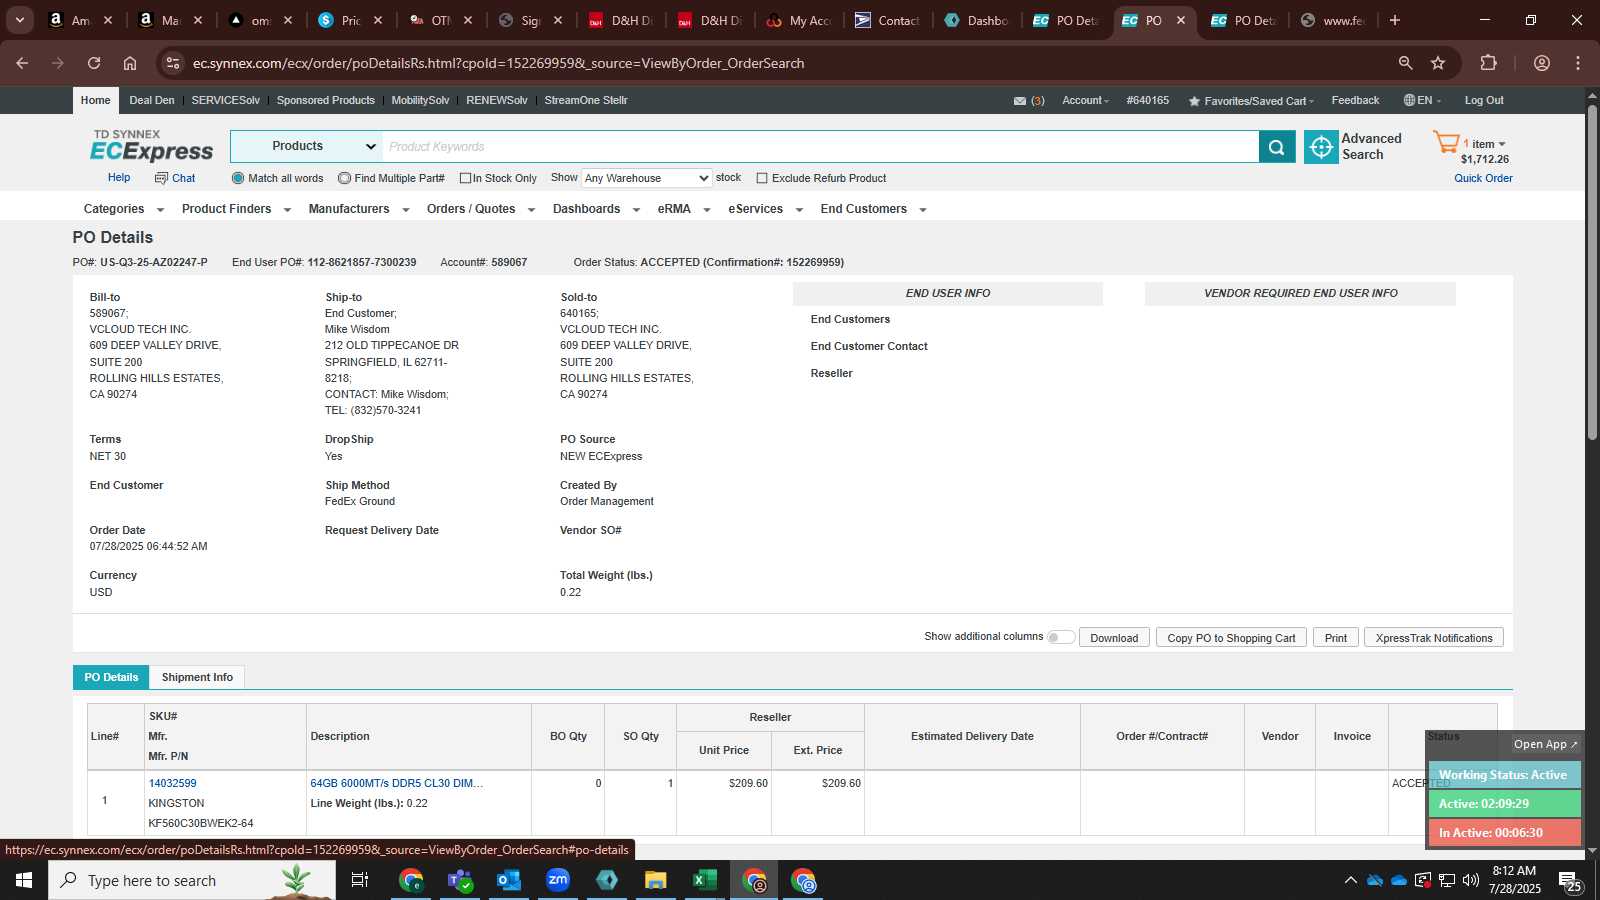Image resolution: width=1600 pixels, height=900 pixels.
Task: Go back to previous page
Action: pyautogui.click(x=22, y=63)
